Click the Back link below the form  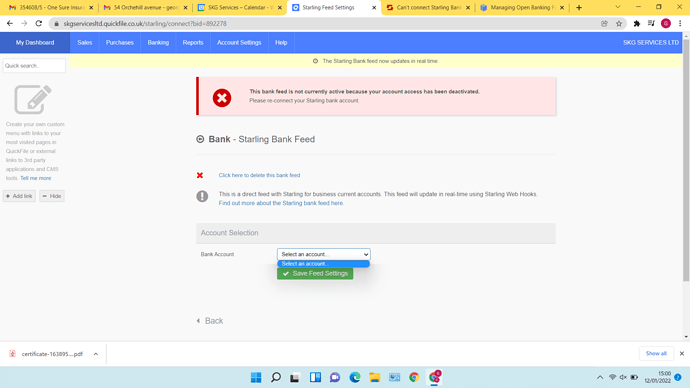point(210,321)
